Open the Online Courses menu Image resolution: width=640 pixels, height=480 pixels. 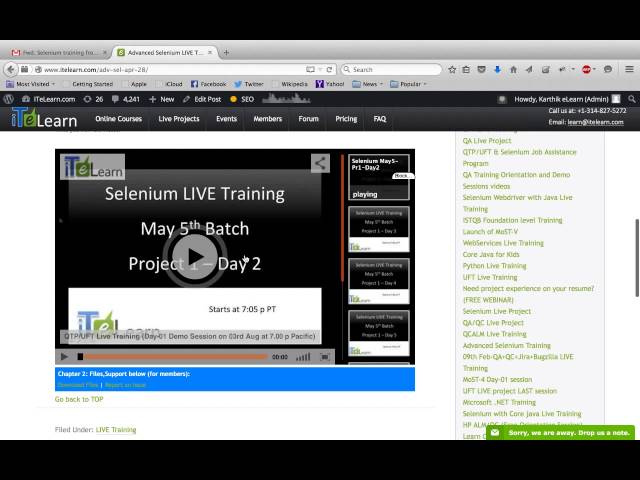(x=118, y=119)
